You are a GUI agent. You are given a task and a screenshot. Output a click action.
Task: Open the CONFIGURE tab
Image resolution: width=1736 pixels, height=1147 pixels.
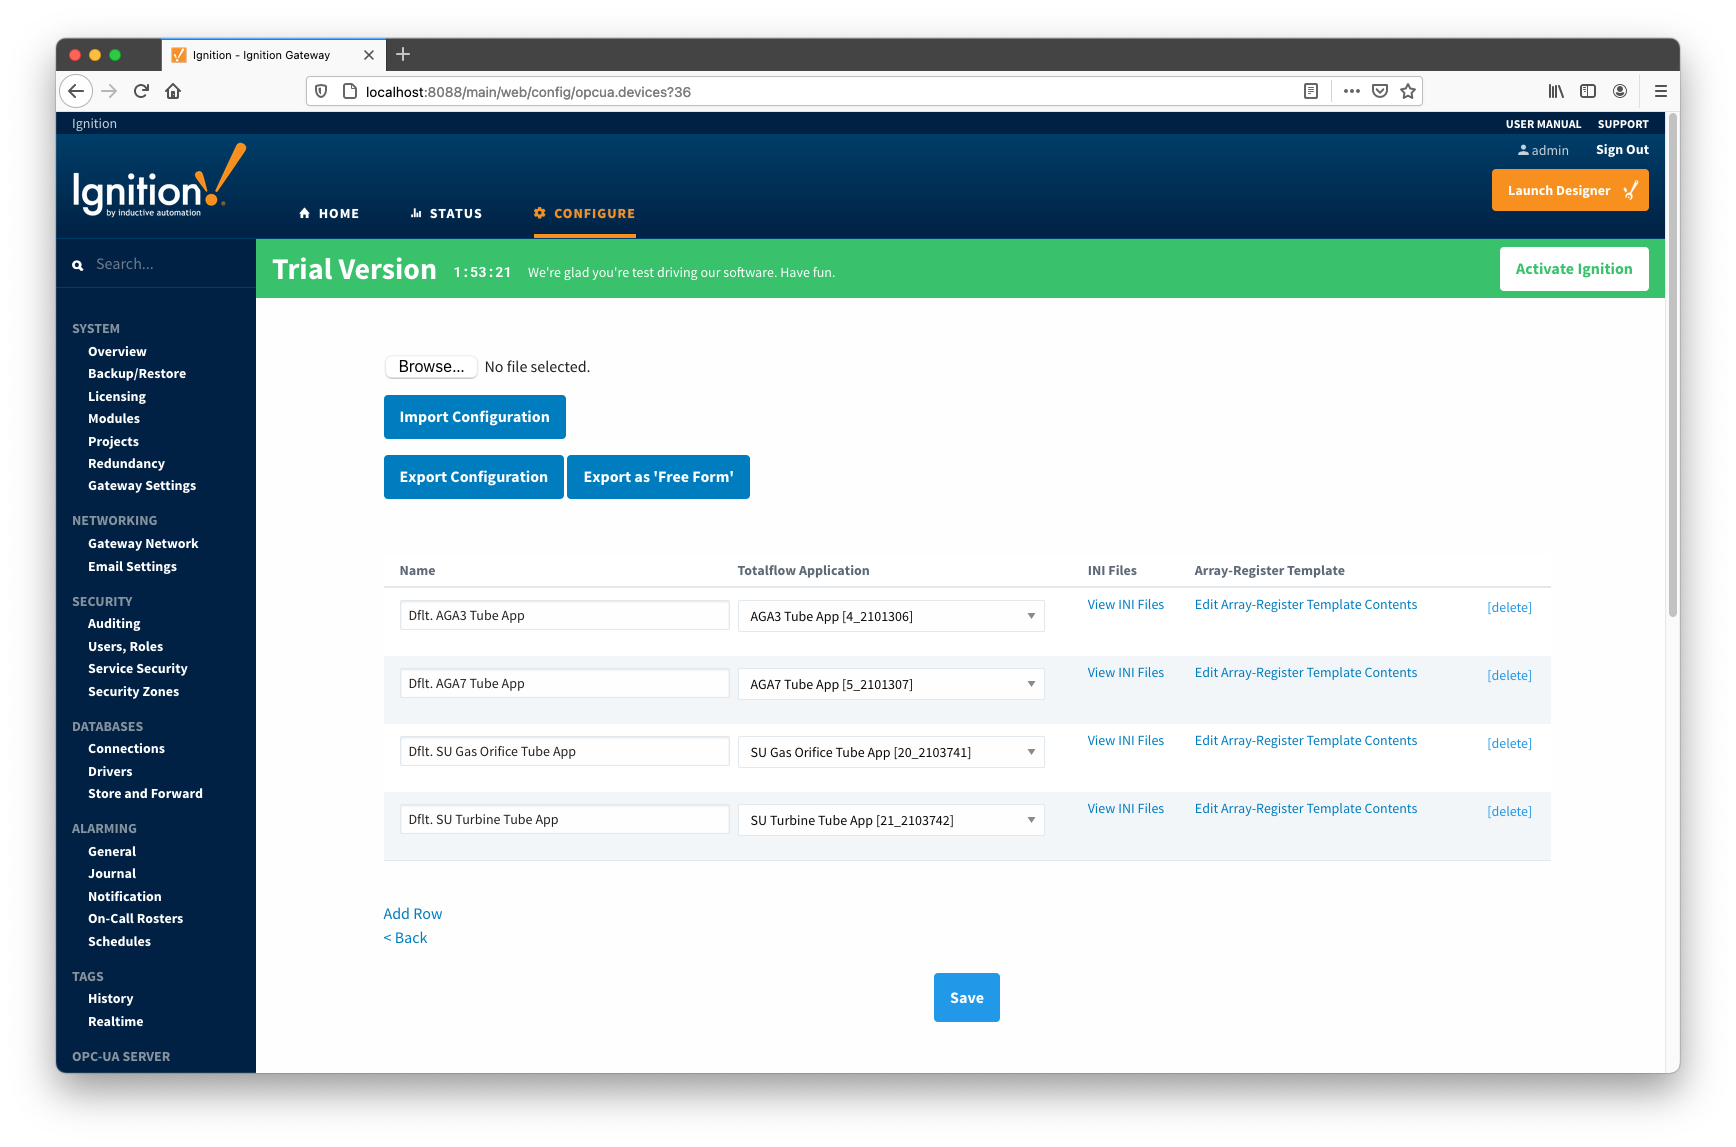585,213
